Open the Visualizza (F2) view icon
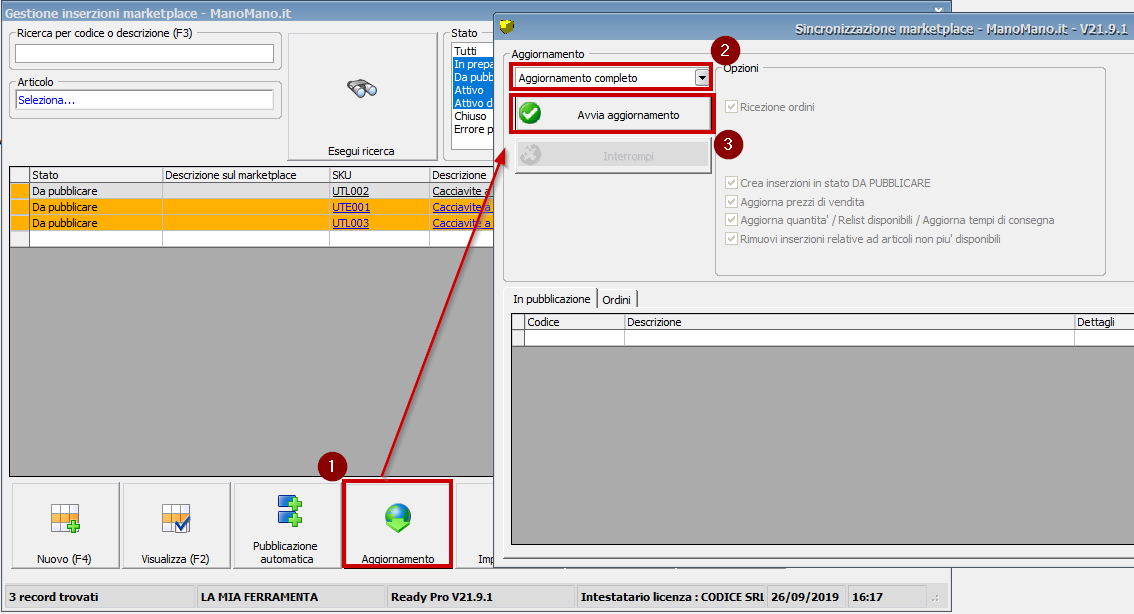 point(176,518)
